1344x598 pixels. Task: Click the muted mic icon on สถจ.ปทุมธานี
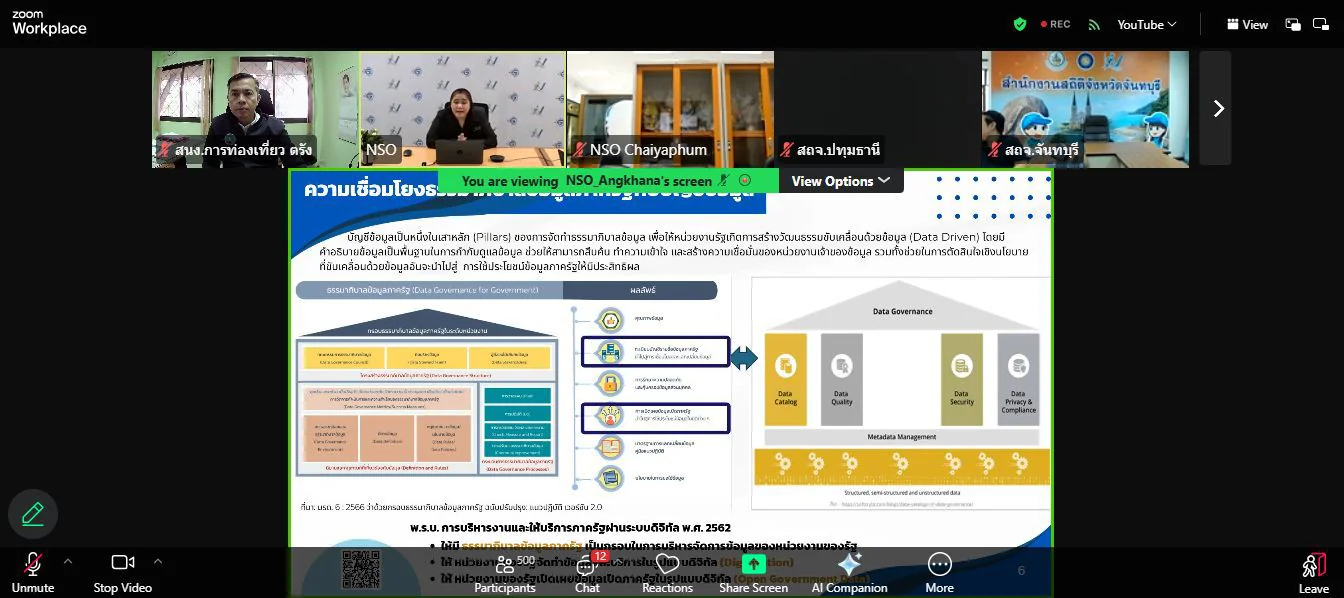[x=787, y=150]
